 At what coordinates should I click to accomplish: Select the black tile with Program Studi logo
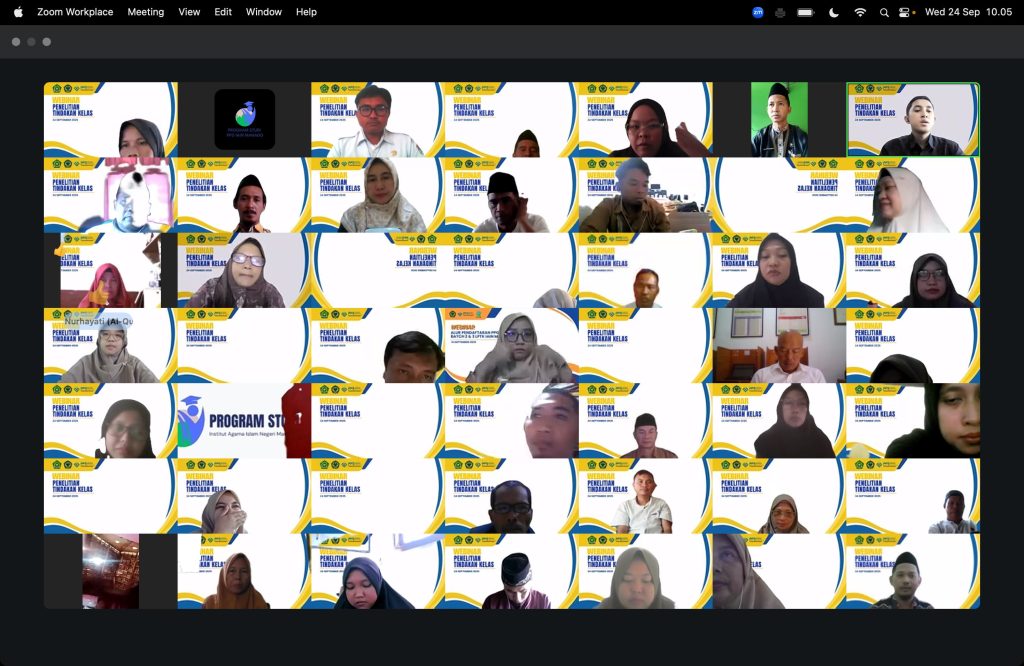coord(244,120)
